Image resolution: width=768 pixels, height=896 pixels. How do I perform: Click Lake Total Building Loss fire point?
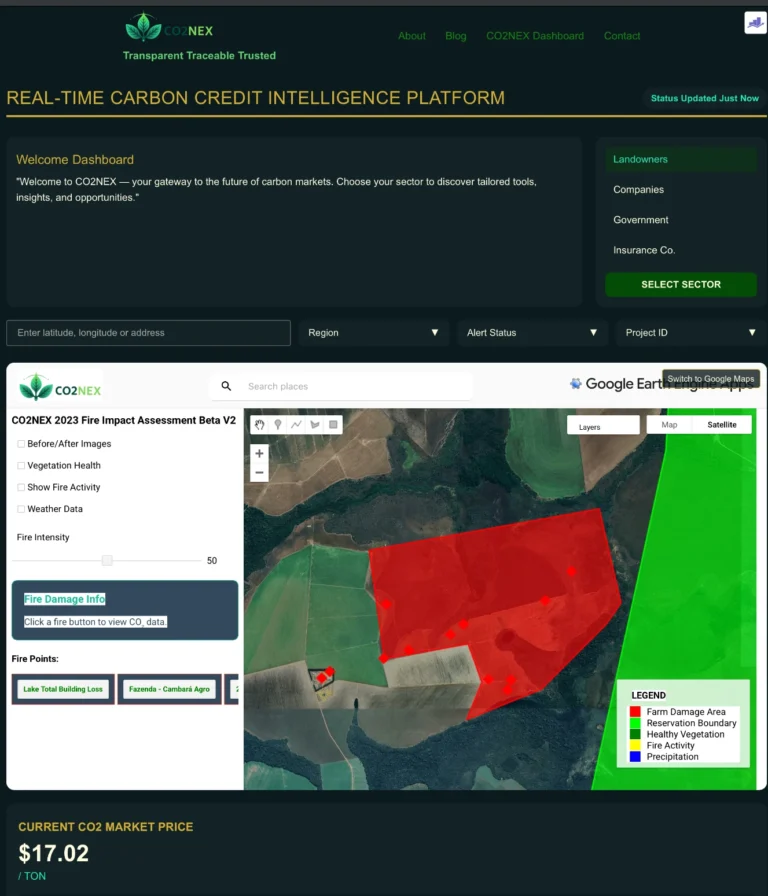click(x=63, y=689)
